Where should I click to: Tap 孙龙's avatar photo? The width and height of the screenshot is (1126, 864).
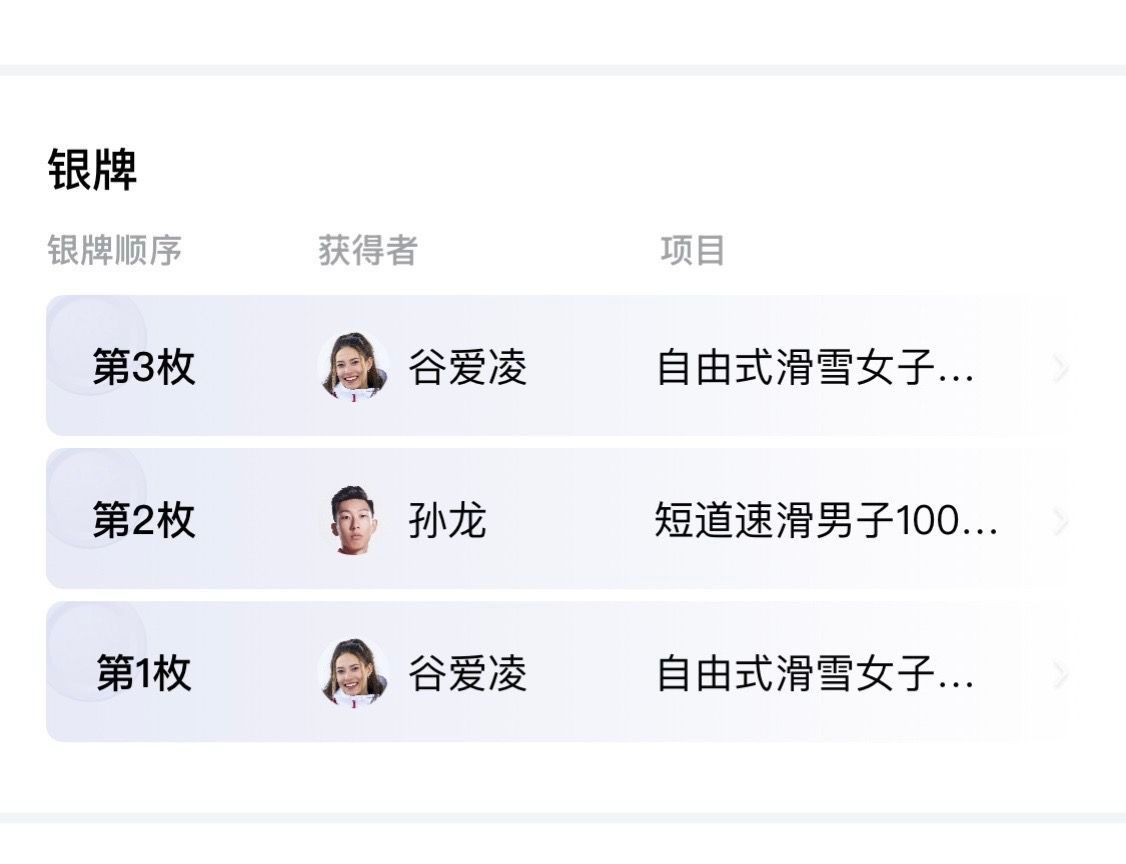[353, 520]
